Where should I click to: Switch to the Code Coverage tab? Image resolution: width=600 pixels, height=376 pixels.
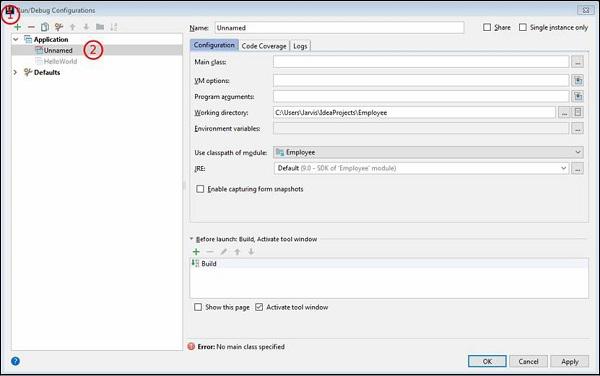(x=264, y=46)
